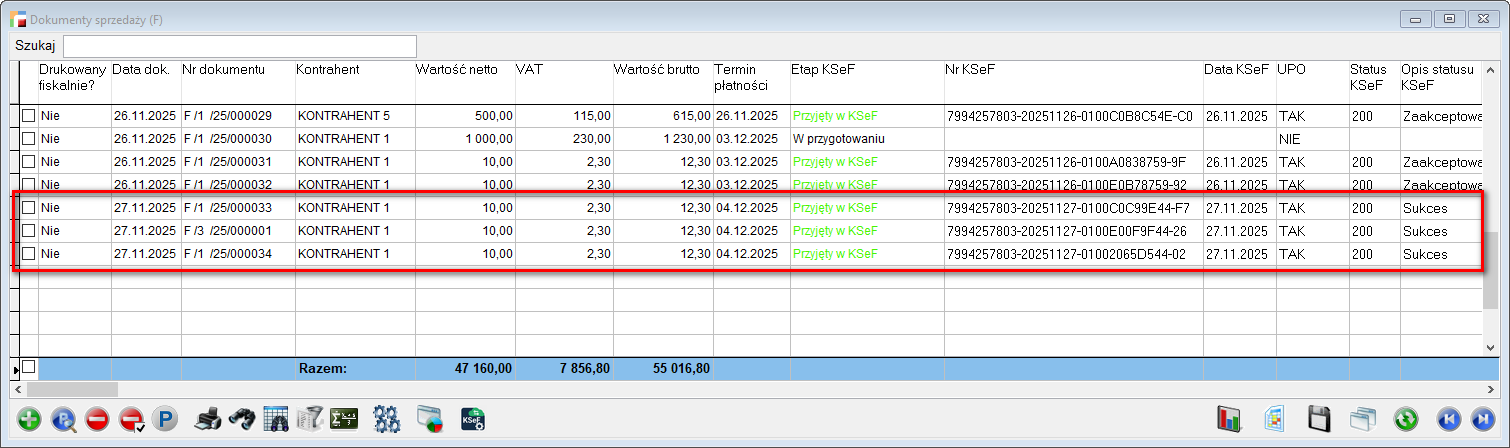
Task: Click inside the Szukaj search field
Action: (240, 46)
